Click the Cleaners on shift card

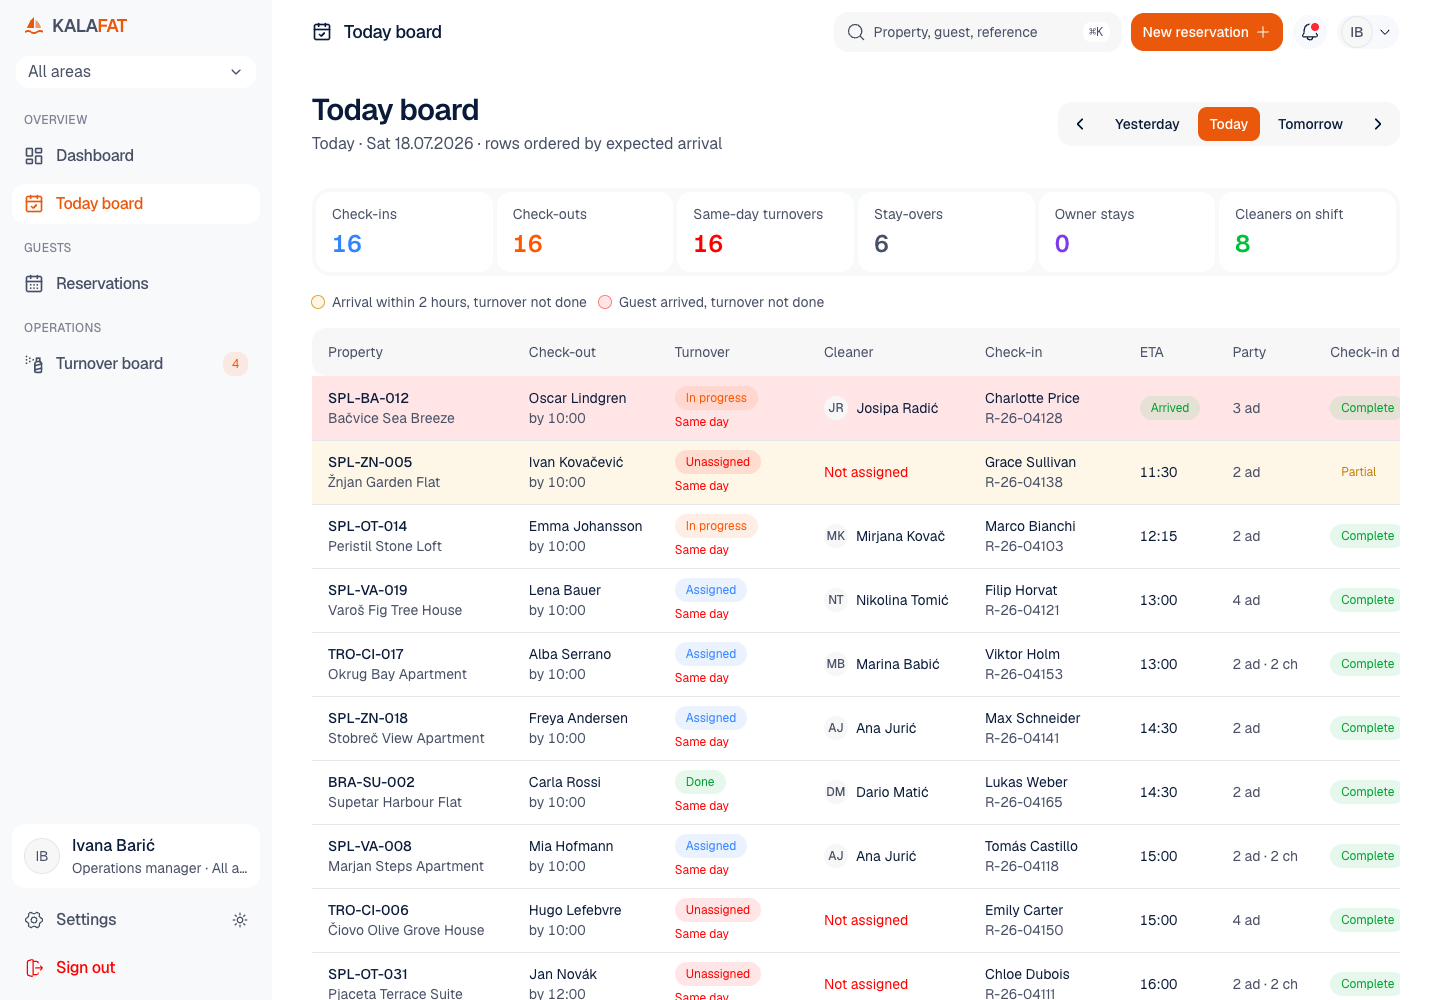click(x=1307, y=232)
